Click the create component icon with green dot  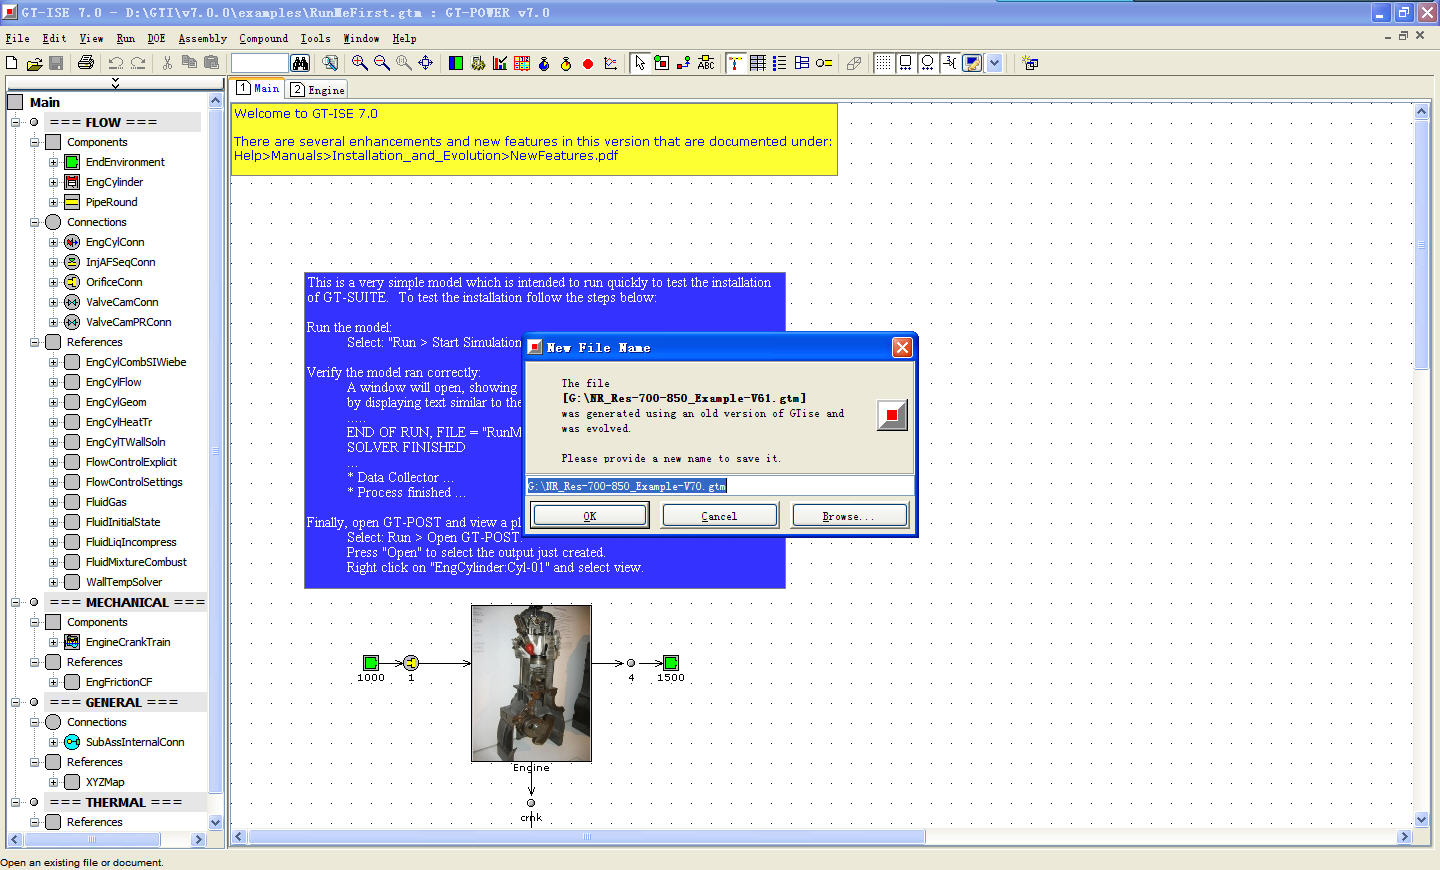(662, 63)
